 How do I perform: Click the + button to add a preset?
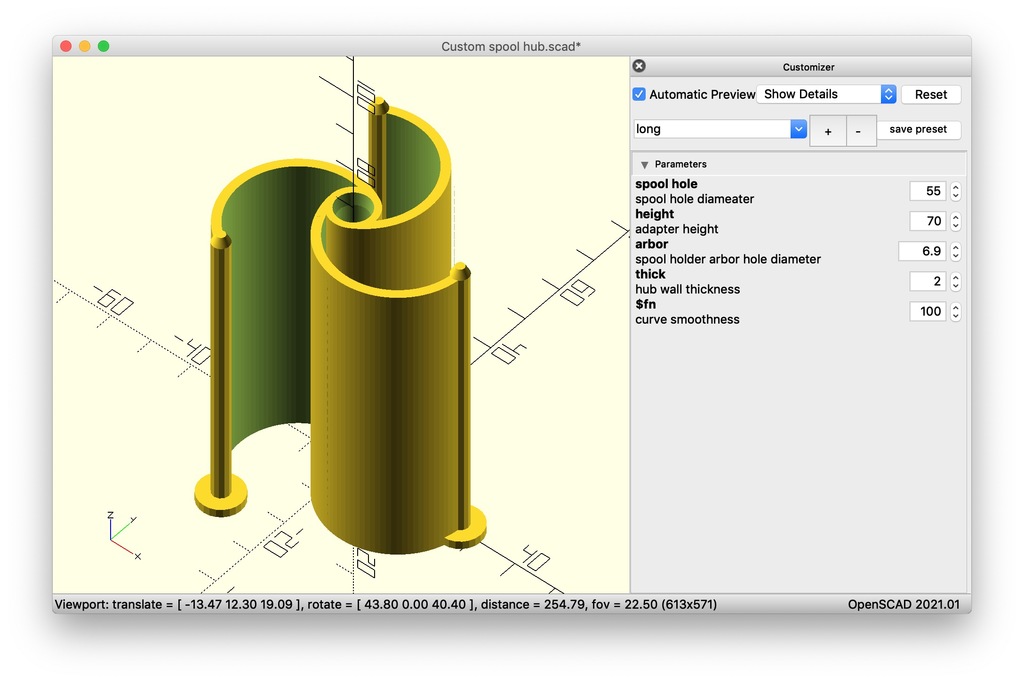827,131
